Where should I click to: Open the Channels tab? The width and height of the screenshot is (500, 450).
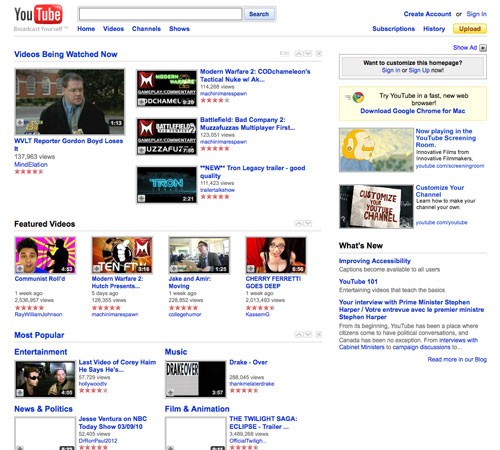click(x=146, y=29)
